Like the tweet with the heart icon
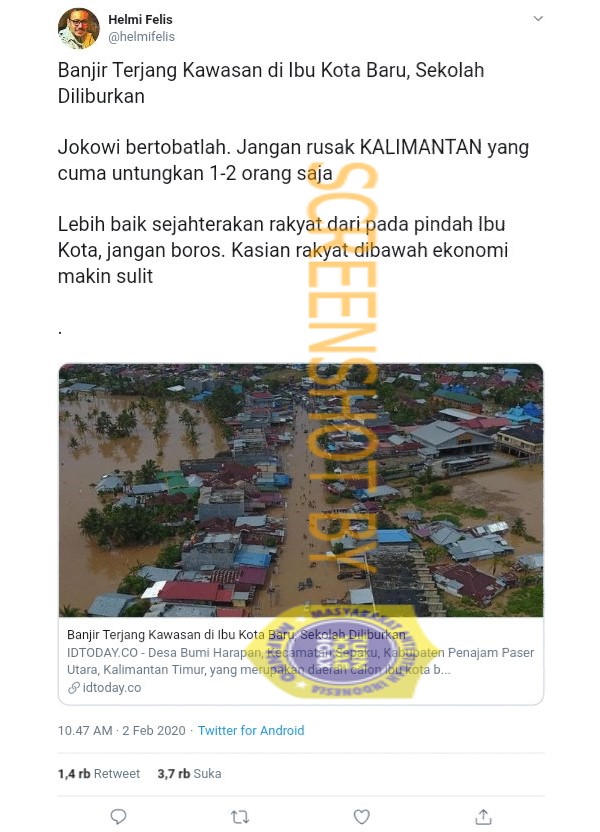The width and height of the screenshot is (600, 832). [361, 817]
